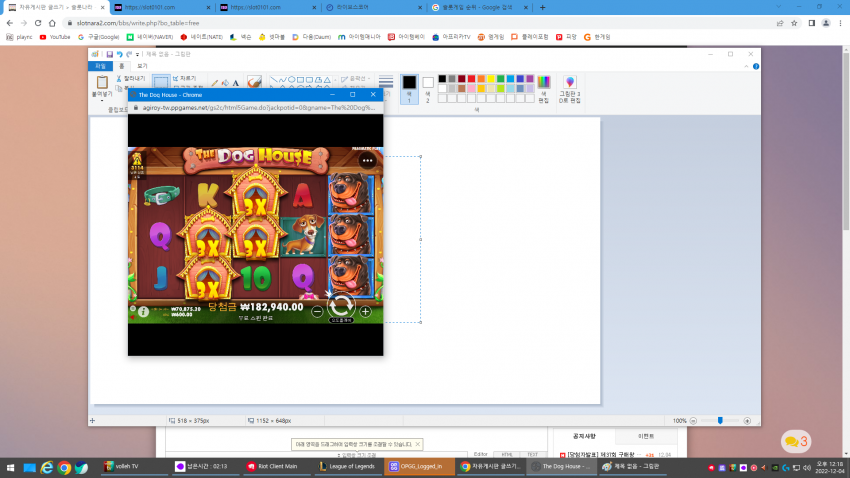Open the Paste dropdown arrow in Paint

(102, 100)
